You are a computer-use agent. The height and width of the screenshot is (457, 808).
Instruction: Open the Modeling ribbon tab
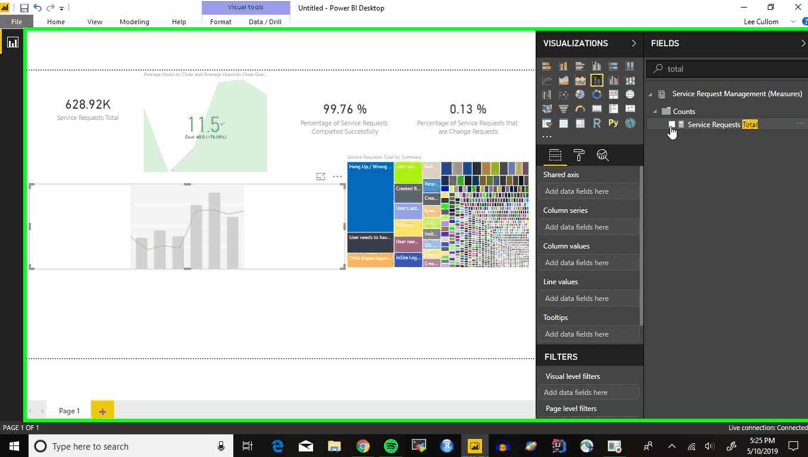[x=134, y=22]
